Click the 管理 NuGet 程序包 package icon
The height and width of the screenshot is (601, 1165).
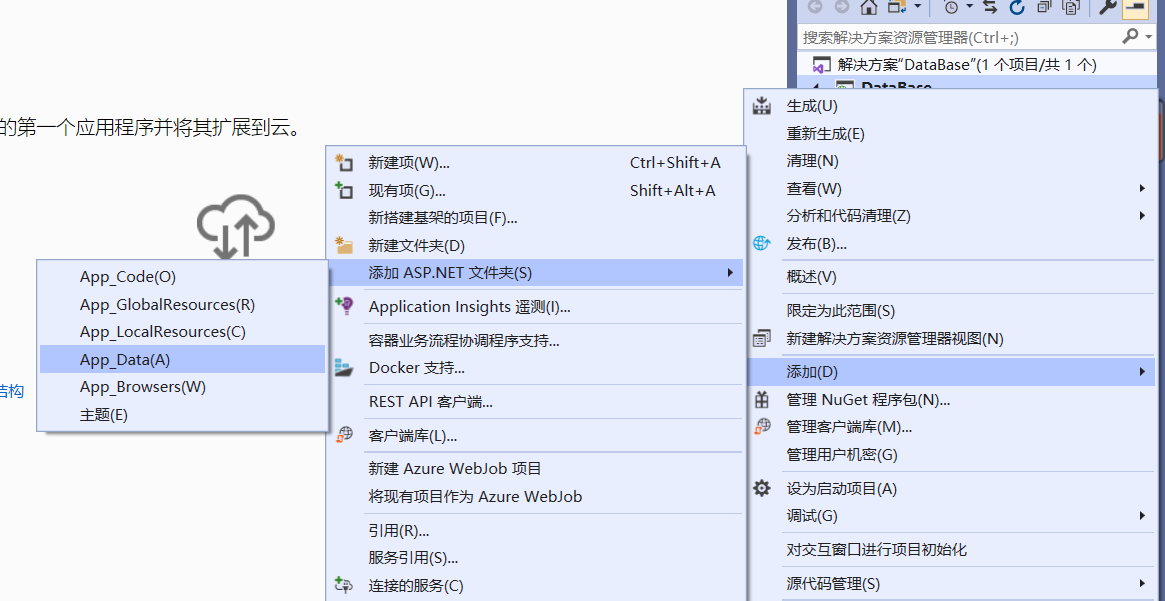coord(761,400)
